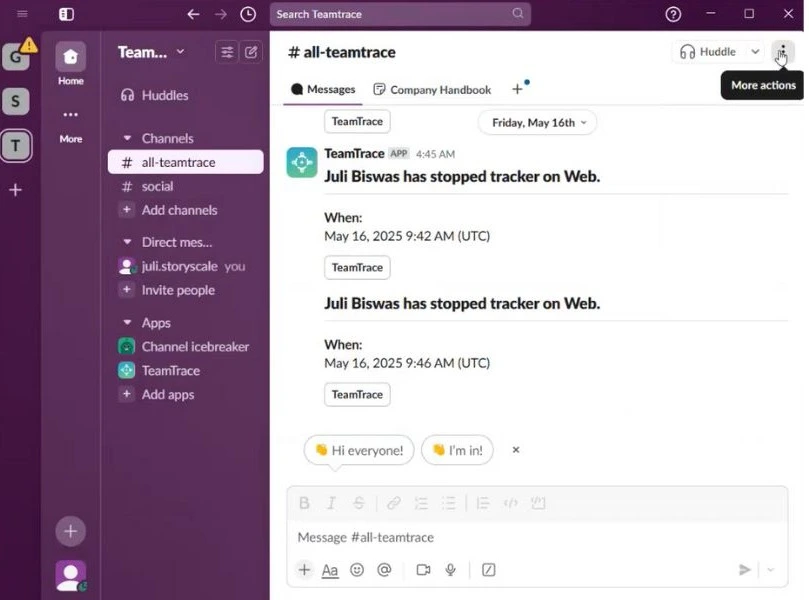This screenshot has height=600, width=809.
Task: Select the all-teamtrace channel
Action: click(x=186, y=162)
